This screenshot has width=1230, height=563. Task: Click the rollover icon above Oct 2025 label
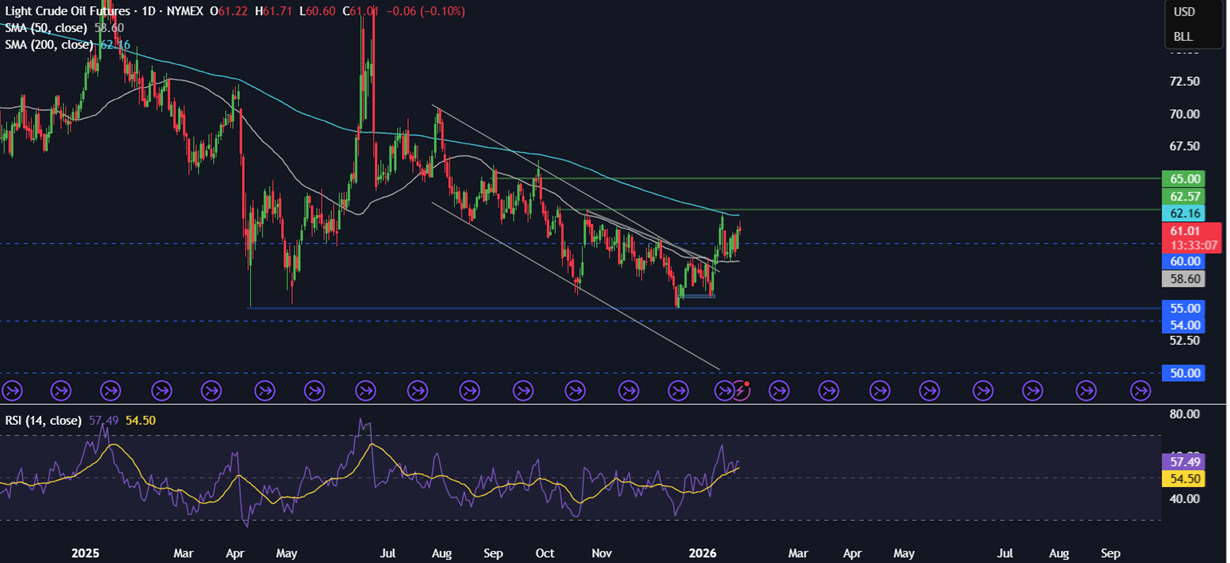pyautogui.click(x=523, y=391)
